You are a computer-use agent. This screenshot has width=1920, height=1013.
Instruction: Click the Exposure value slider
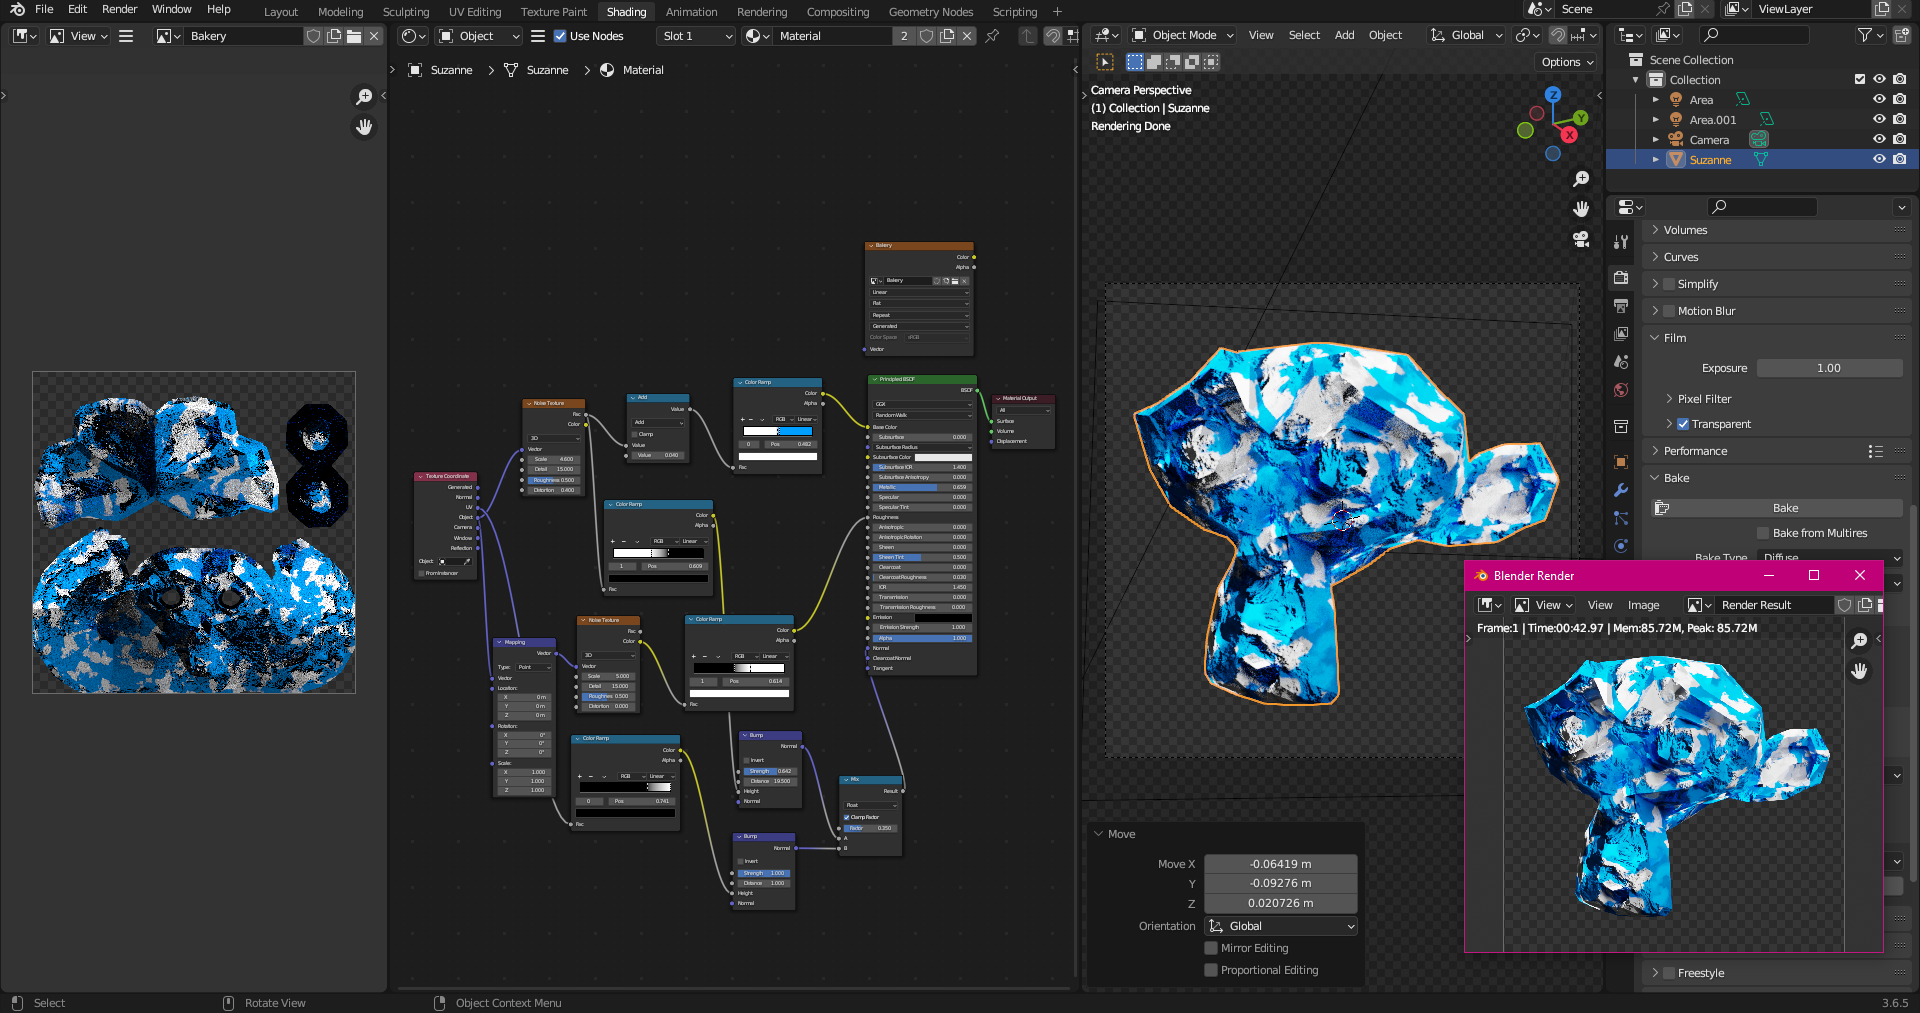pos(1828,368)
